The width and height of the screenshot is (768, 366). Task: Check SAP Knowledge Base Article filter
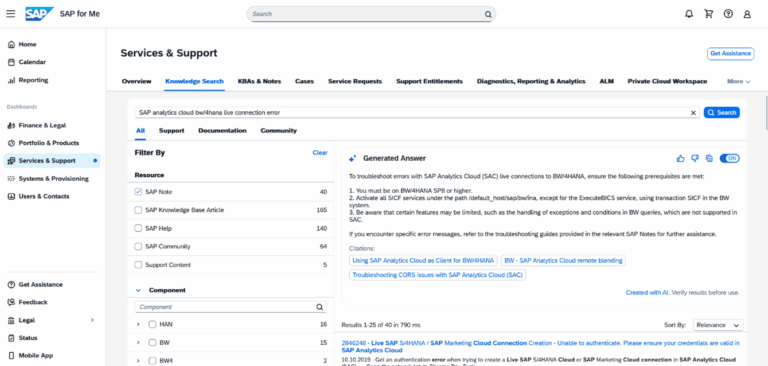(x=138, y=210)
